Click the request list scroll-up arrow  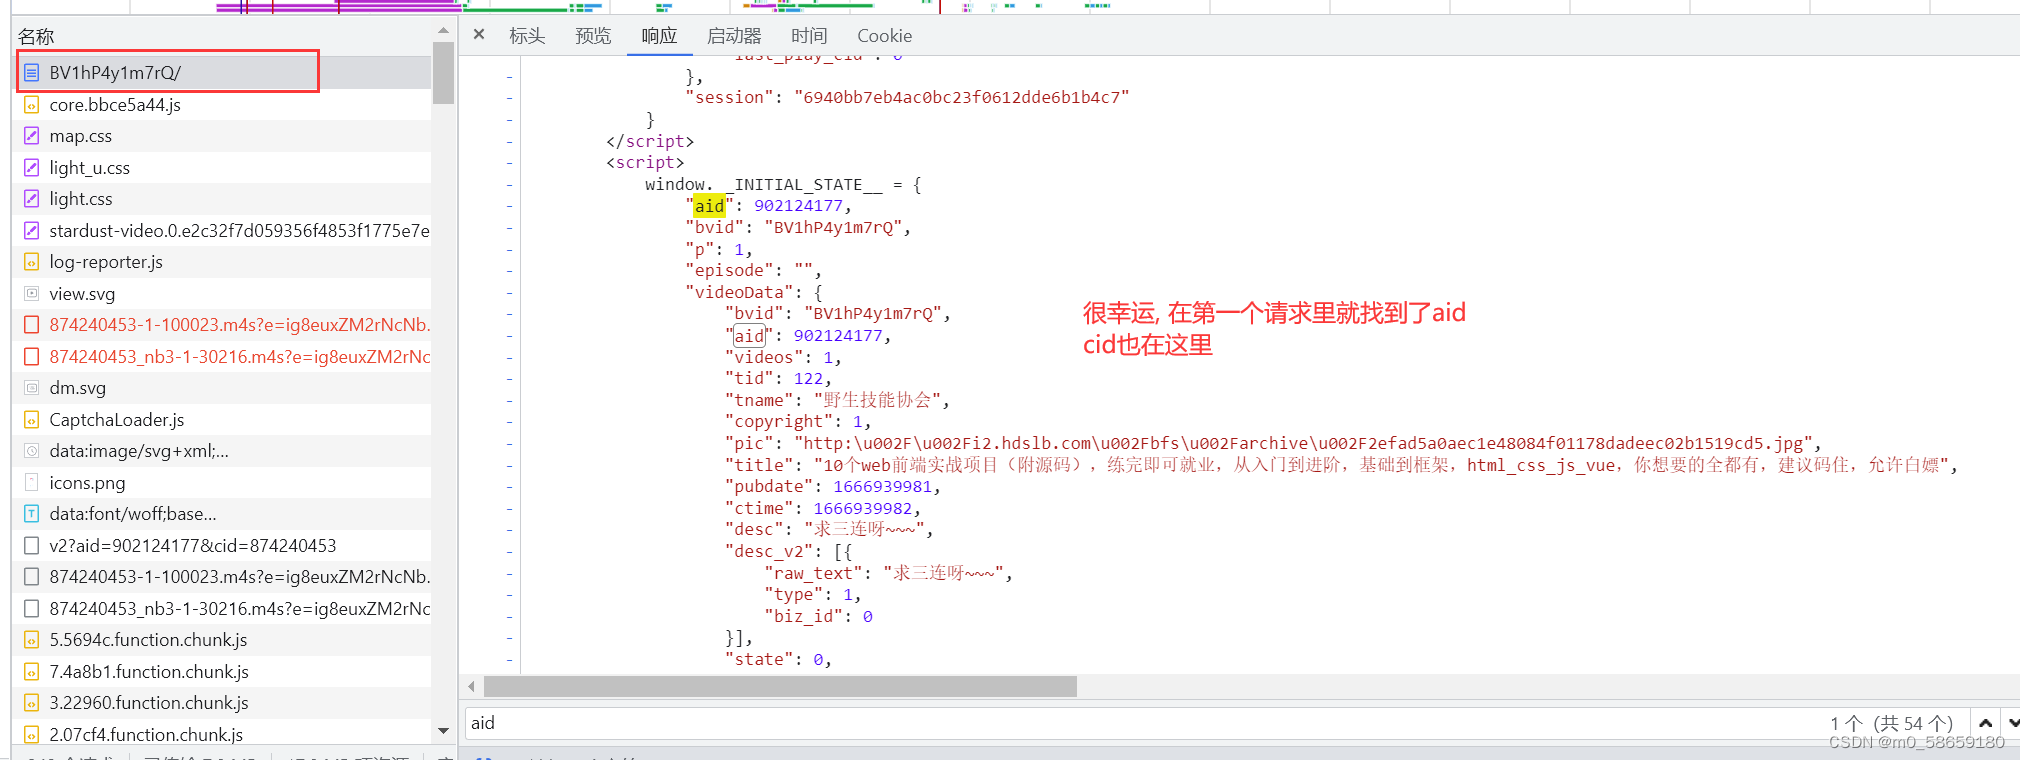pos(443,31)
